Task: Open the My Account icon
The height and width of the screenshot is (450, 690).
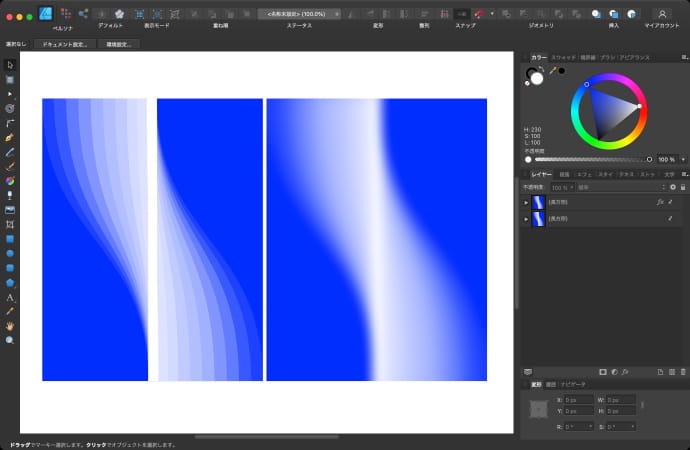Action: click(661, 14)
